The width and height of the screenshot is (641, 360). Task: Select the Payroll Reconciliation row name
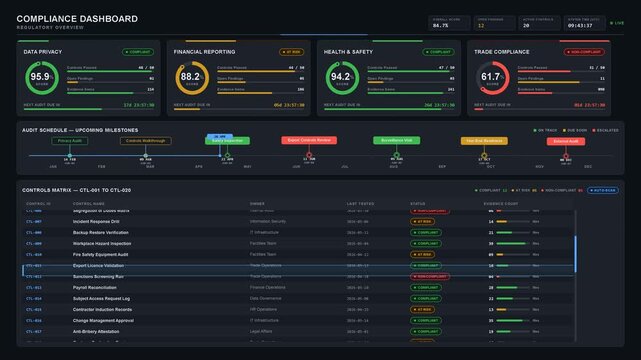tap(94, 288)
